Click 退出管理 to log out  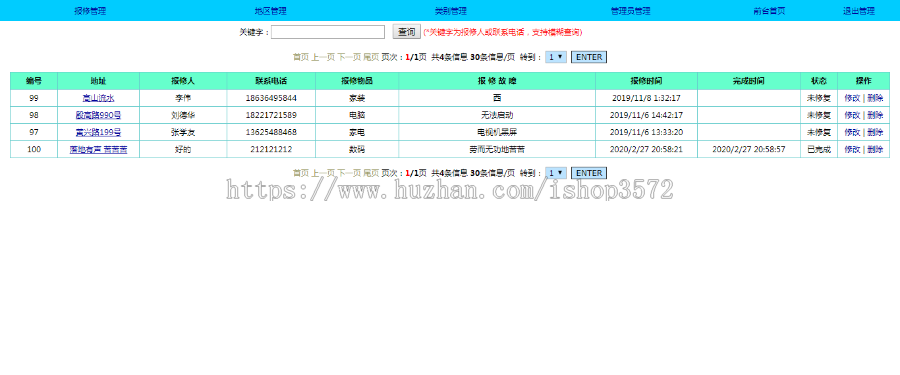point(859,11)
